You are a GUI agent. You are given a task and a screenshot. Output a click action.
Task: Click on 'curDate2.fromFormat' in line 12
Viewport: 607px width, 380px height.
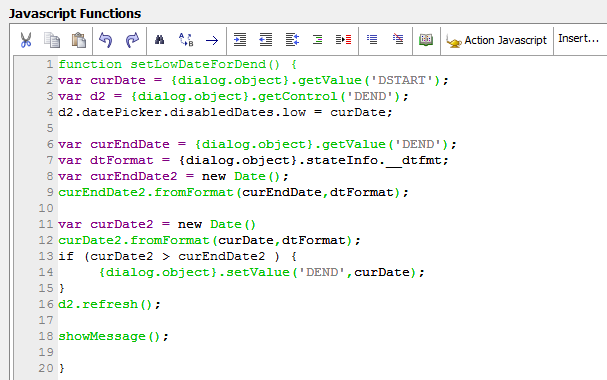134,240
